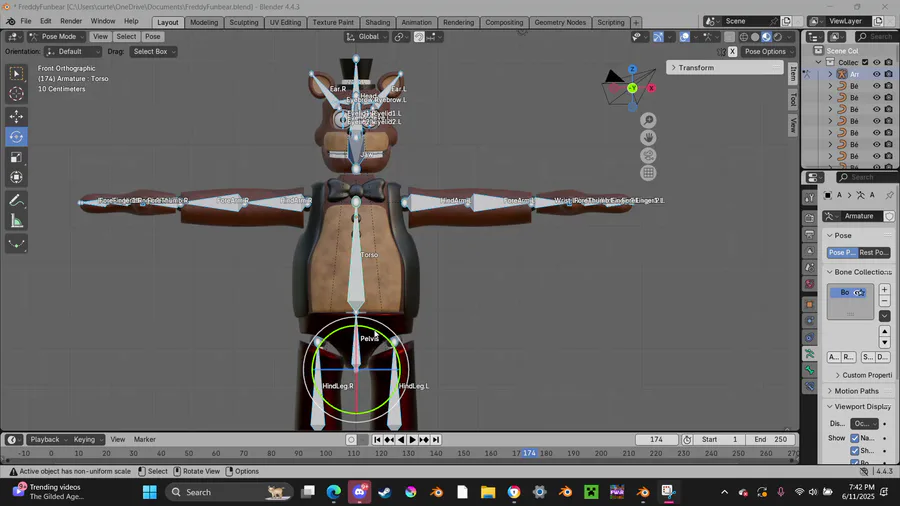The height and width of the screenshot is (506, 900).
Task: Activate the Cursor tool
Action: (16, 94)
